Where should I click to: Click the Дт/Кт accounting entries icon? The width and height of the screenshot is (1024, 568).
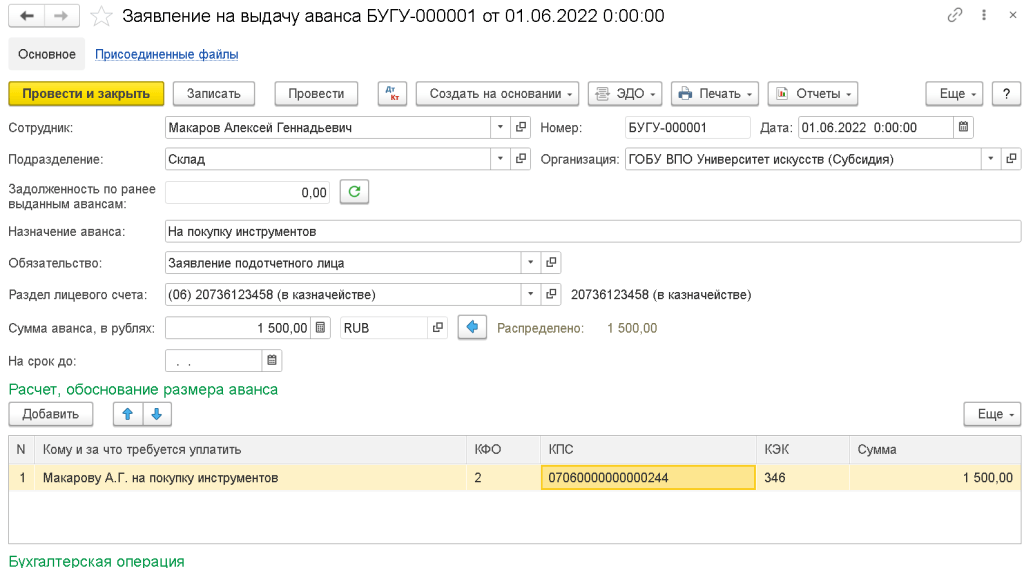[x=391, y=93]
